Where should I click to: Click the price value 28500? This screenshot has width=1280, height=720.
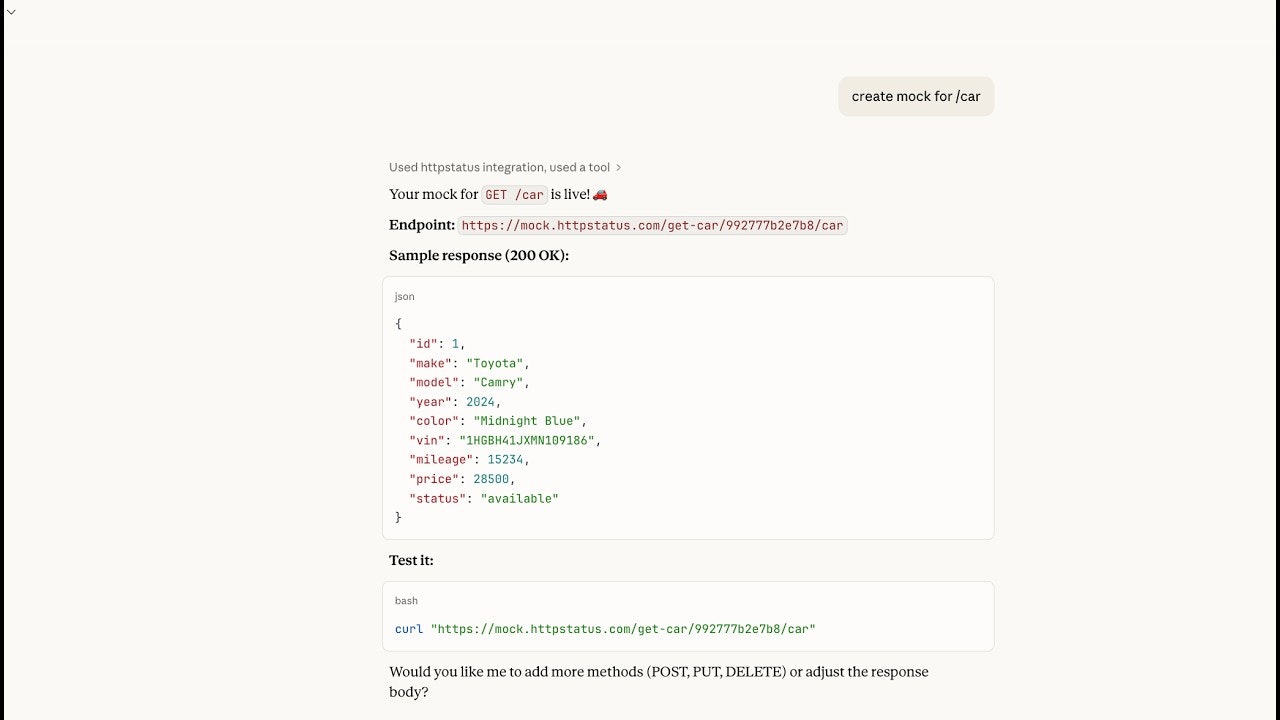tap(491, 478)
